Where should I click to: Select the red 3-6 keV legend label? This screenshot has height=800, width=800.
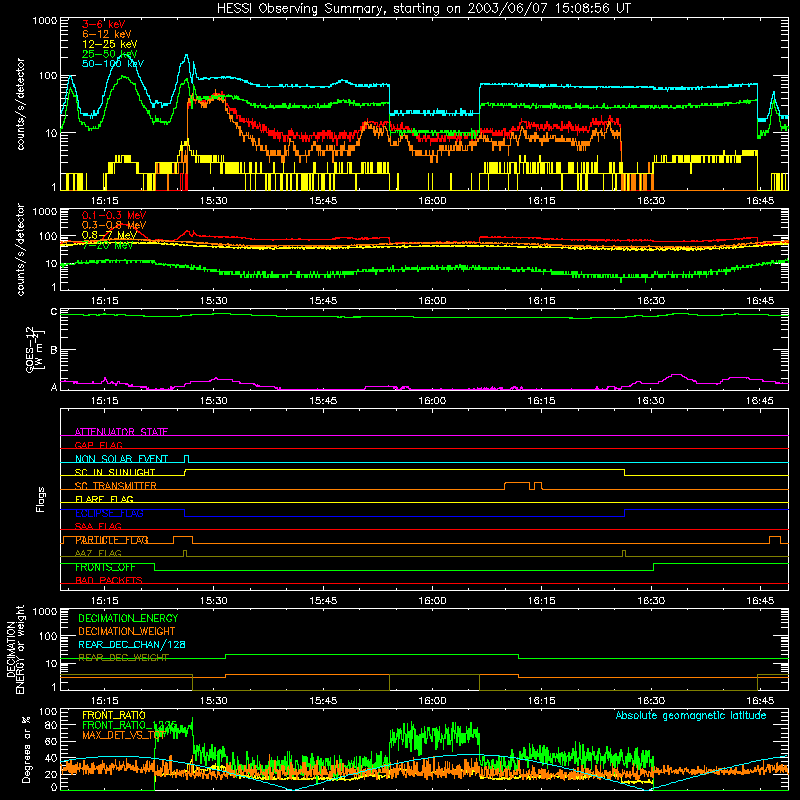coord(104,24)
